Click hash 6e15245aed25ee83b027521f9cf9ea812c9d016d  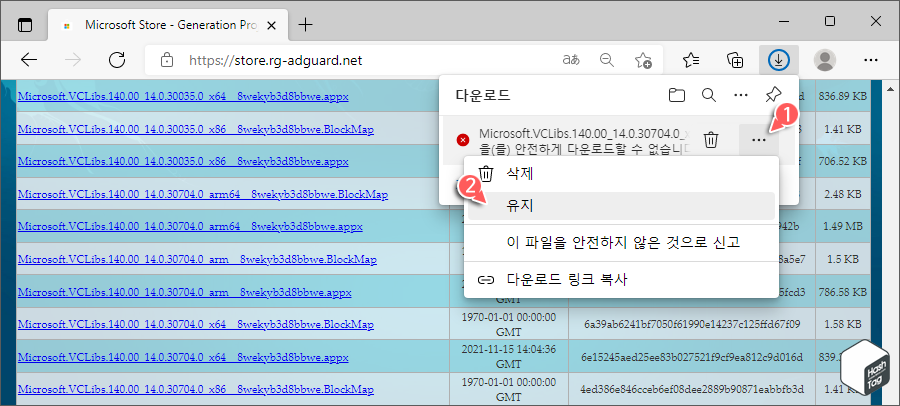[x=692, y=357]
